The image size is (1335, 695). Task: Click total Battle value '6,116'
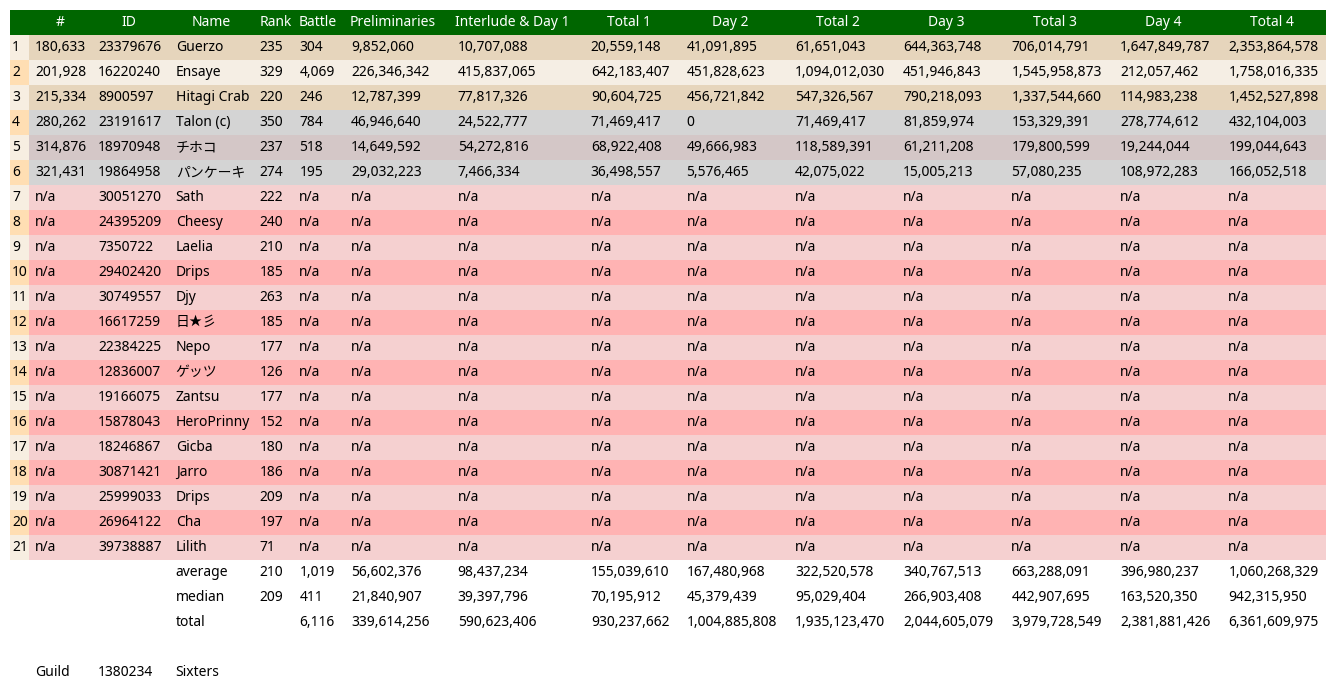click(x=317, y=621)
